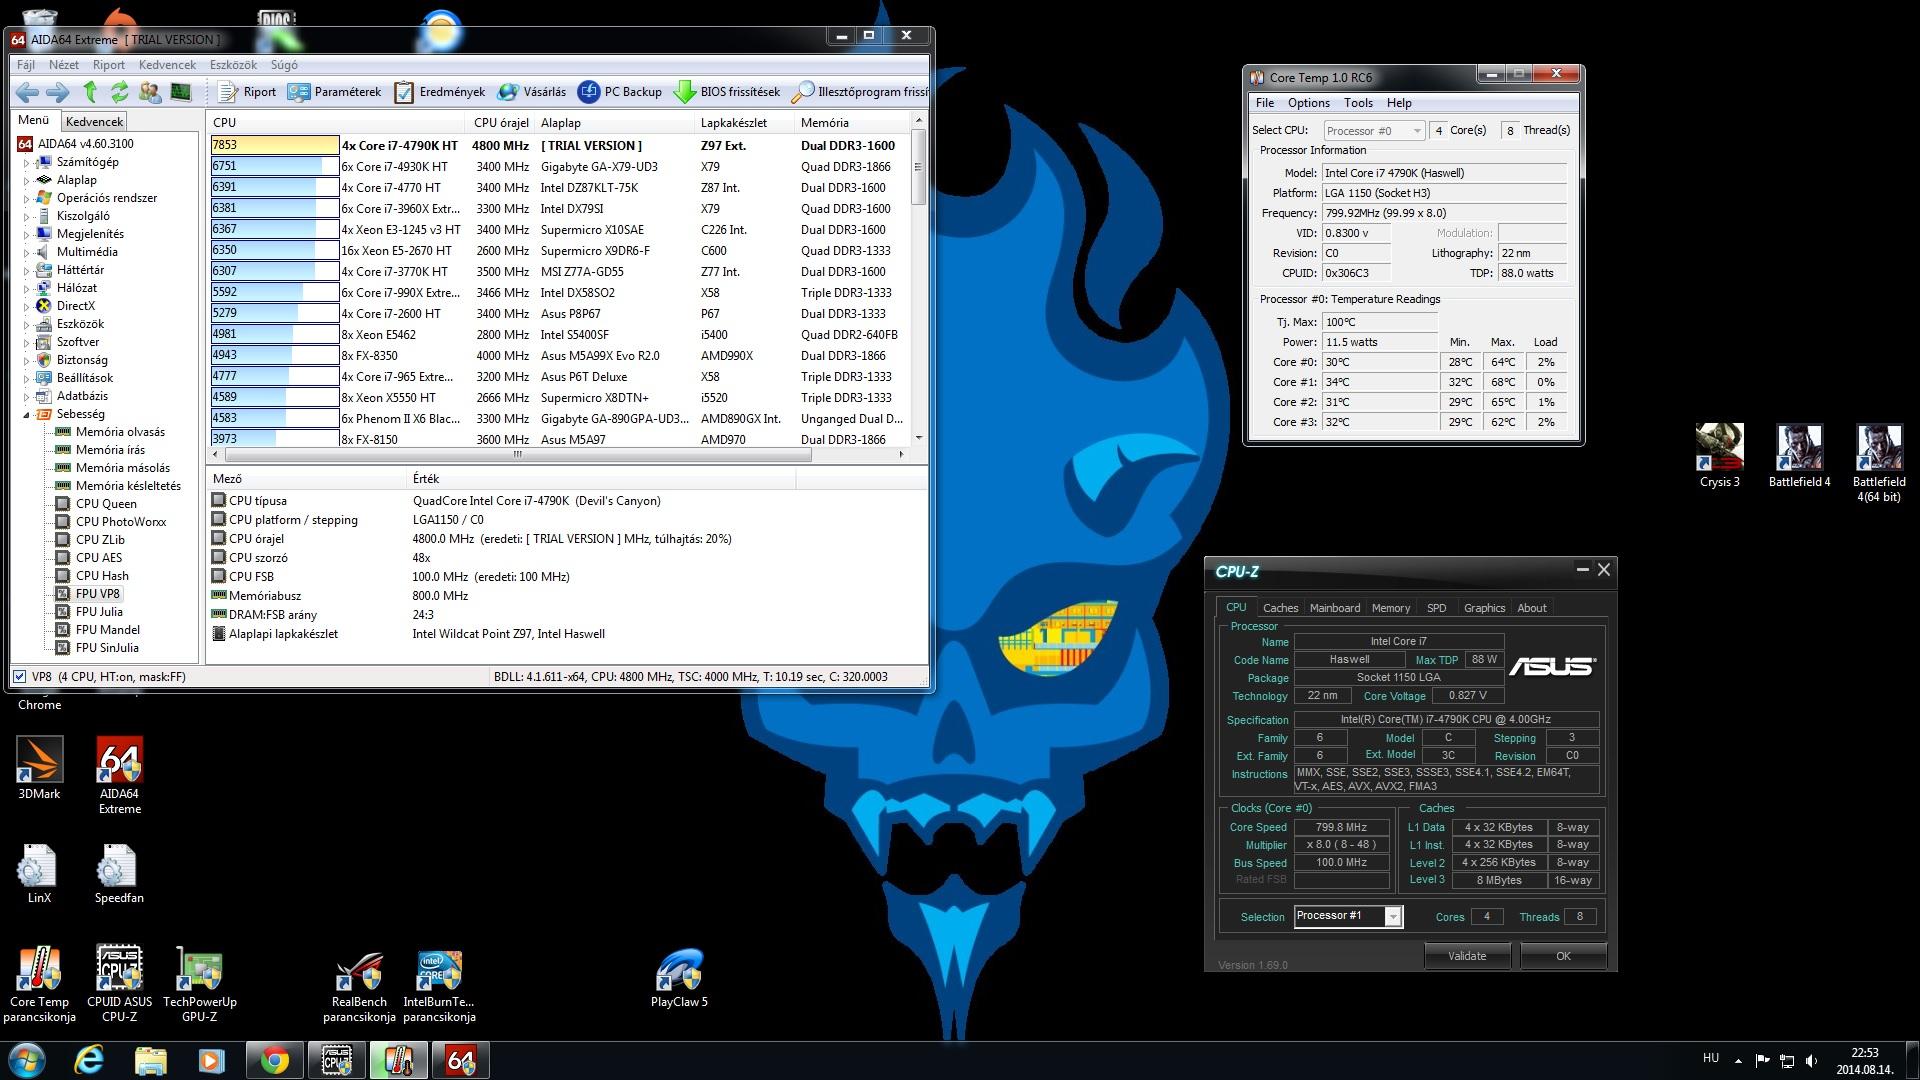Image resolution: width=1920 pixels, height=1080 pixels.
Task: Switch to Memory tab in CPU-Z
Action: [x=1390, y=608]
